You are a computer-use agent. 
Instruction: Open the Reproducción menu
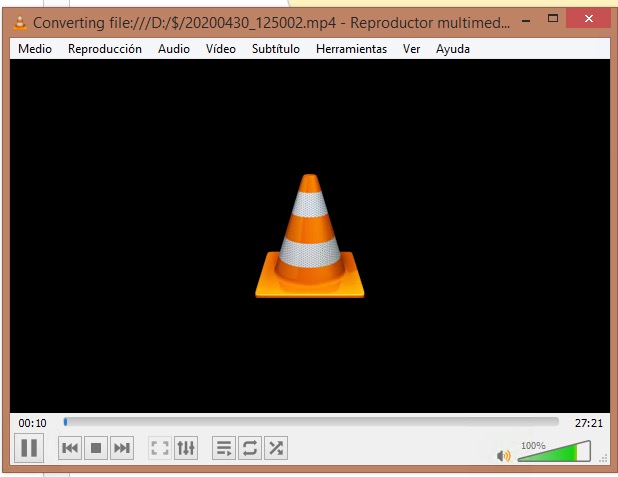[105, 49]
